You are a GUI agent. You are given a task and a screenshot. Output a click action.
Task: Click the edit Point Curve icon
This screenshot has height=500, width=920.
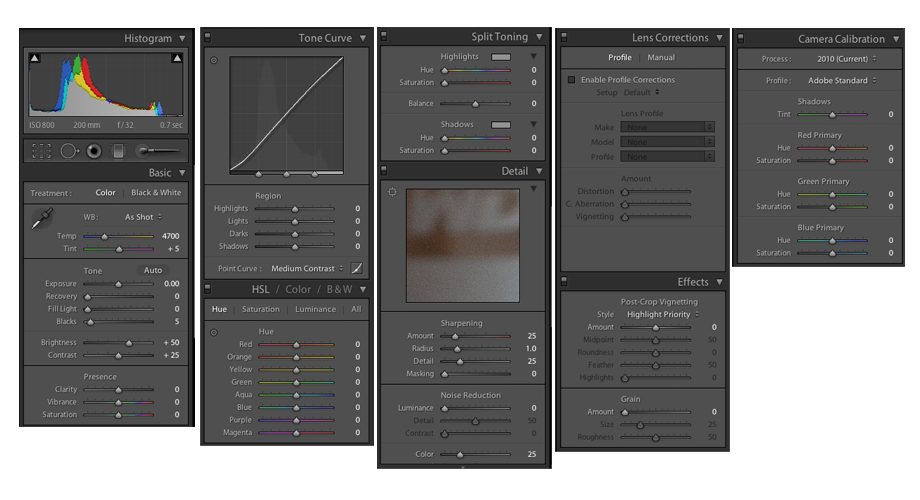coord(356,268)
